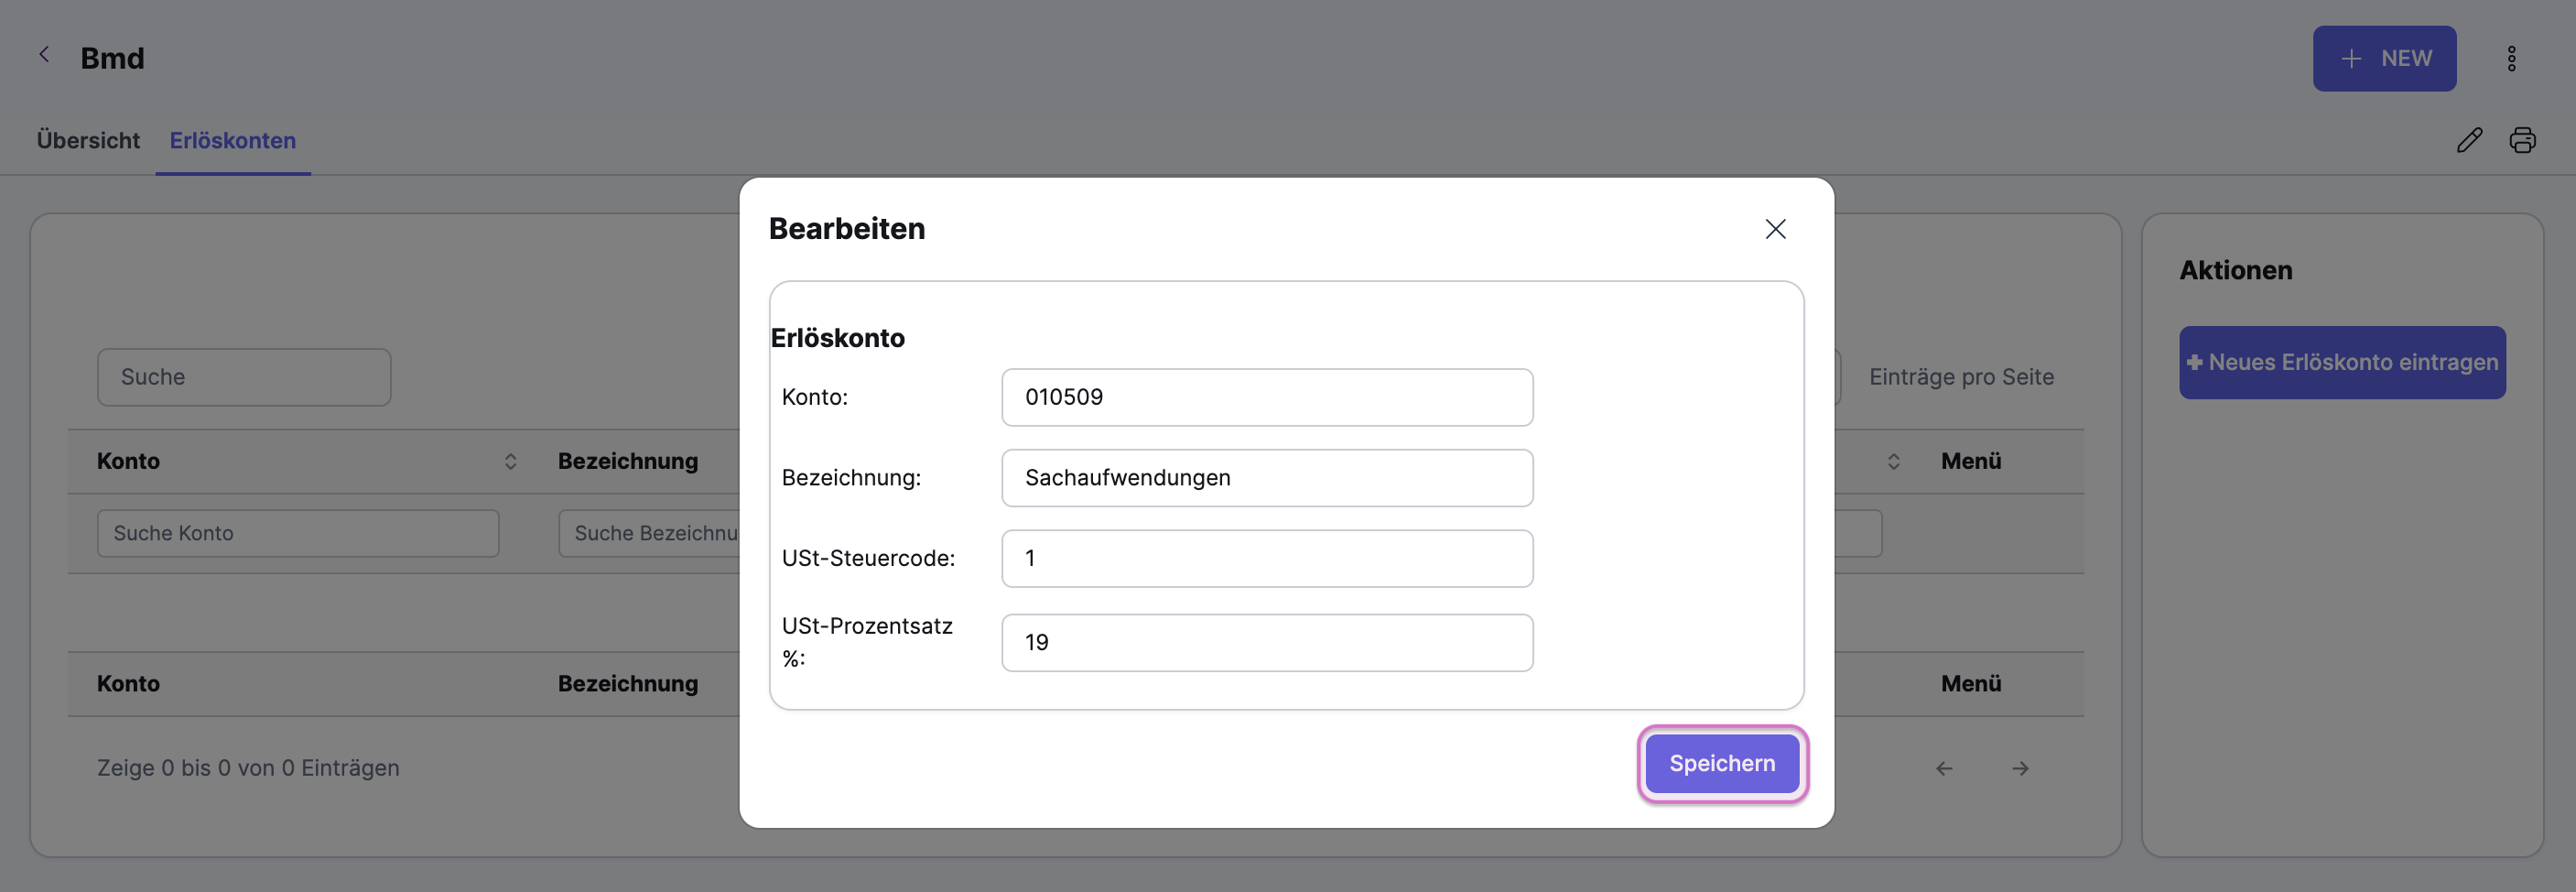This screenshot has height=892, width=2576.
Task: Sort by Konto column arrows
Action: coord(510,461)
